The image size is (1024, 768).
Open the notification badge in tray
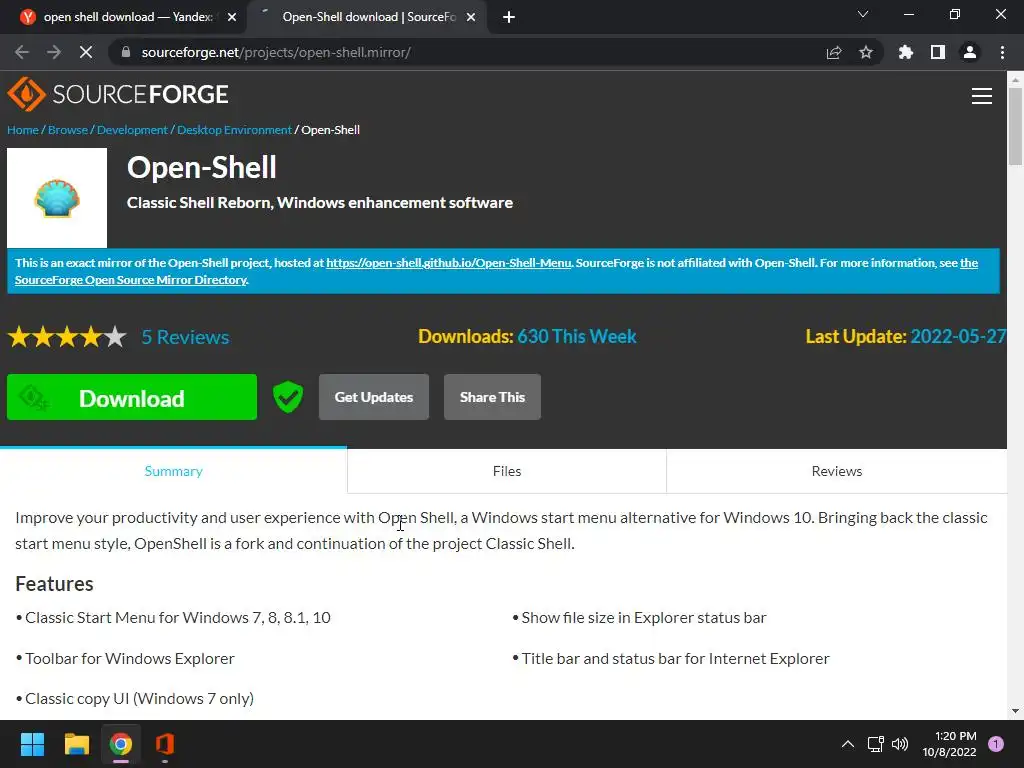(996, 744)
